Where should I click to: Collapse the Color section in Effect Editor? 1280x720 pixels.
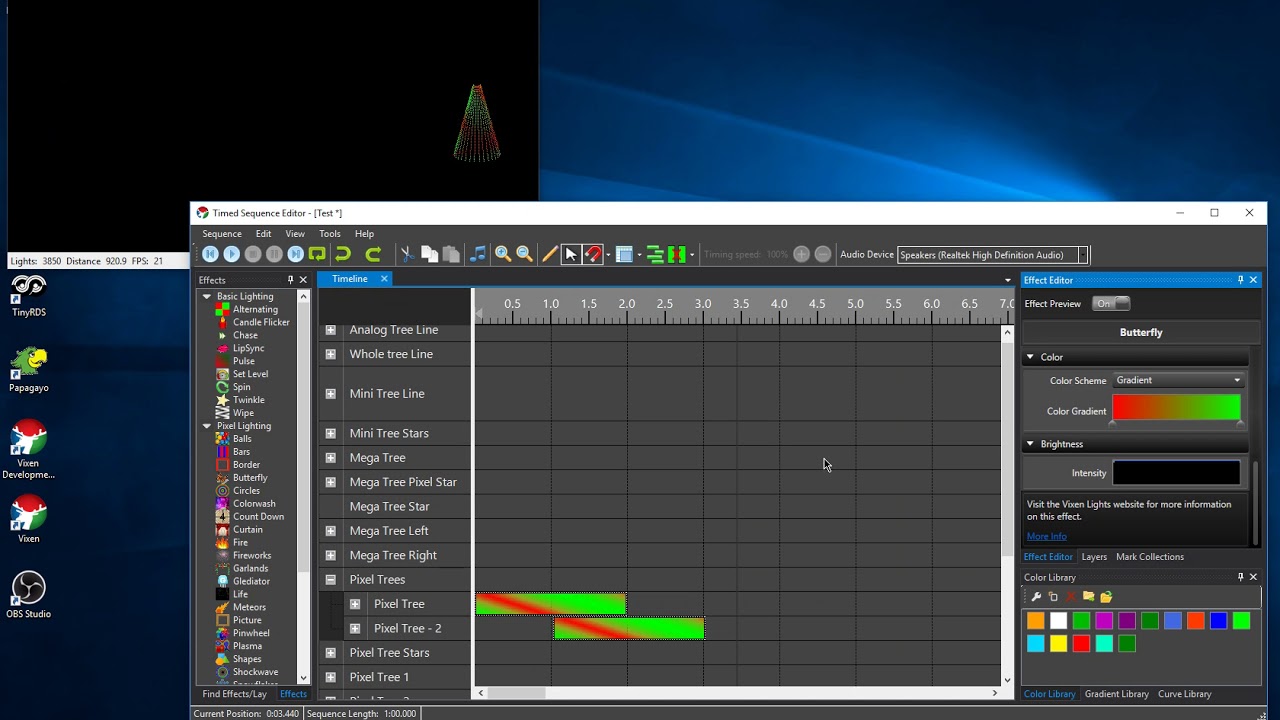pyautogui.click(x=1030, y=357)
